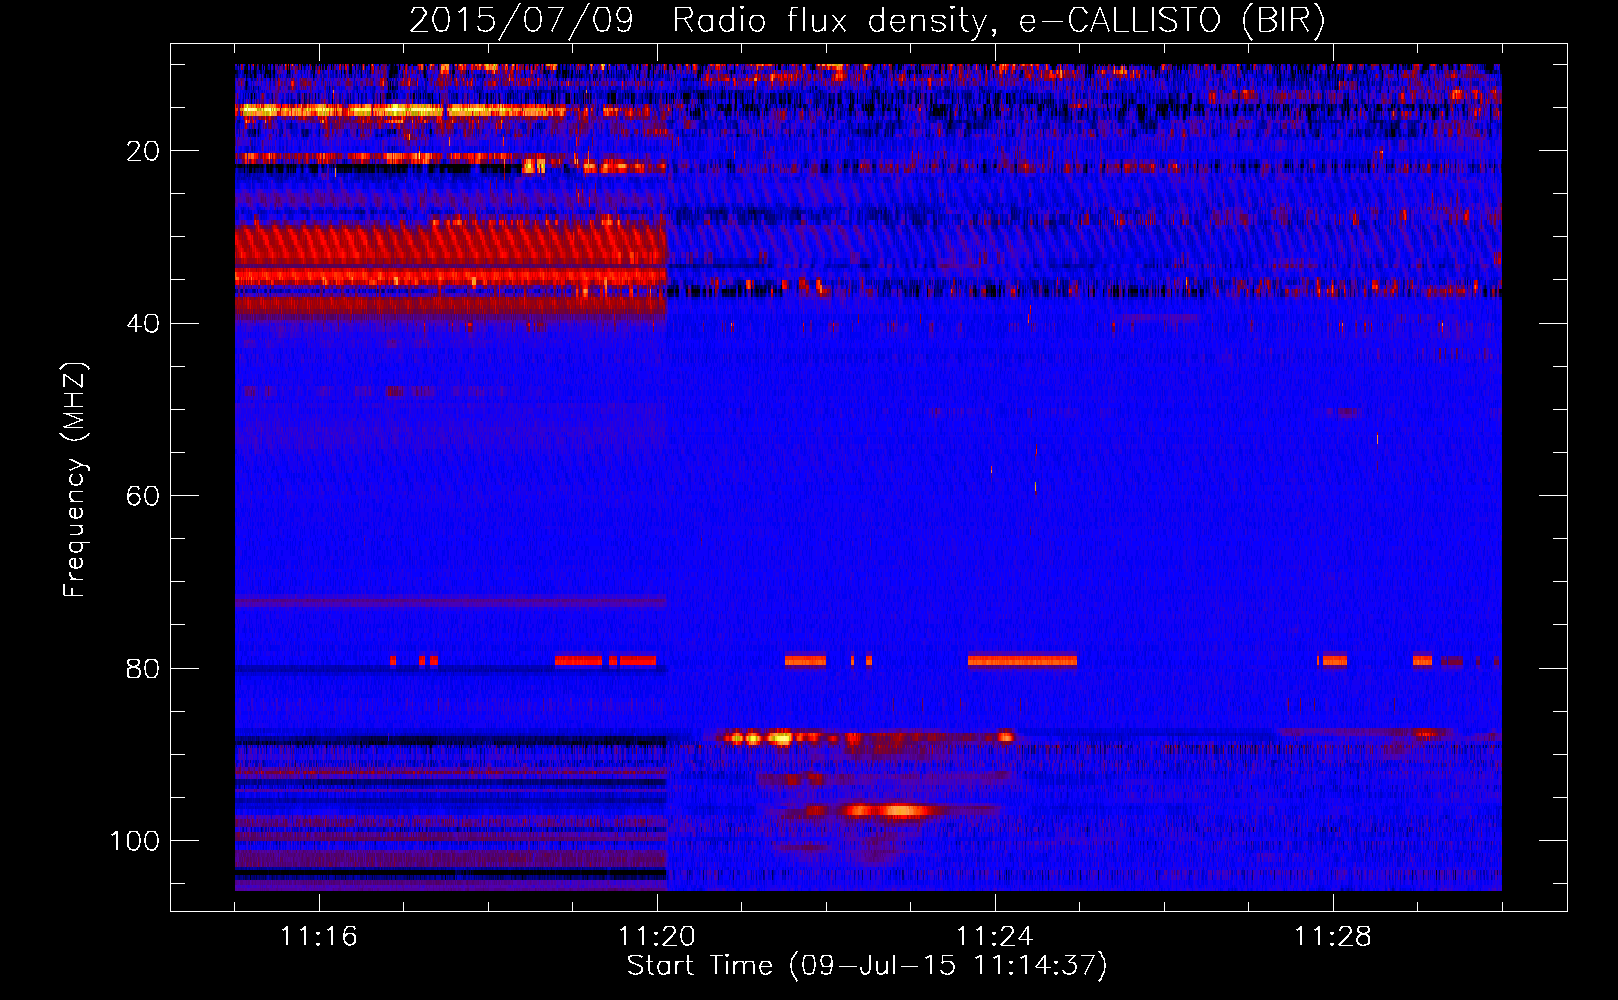Click the 20 frequency tick label
The image size is (1618, 1000).
click(144, 152)
